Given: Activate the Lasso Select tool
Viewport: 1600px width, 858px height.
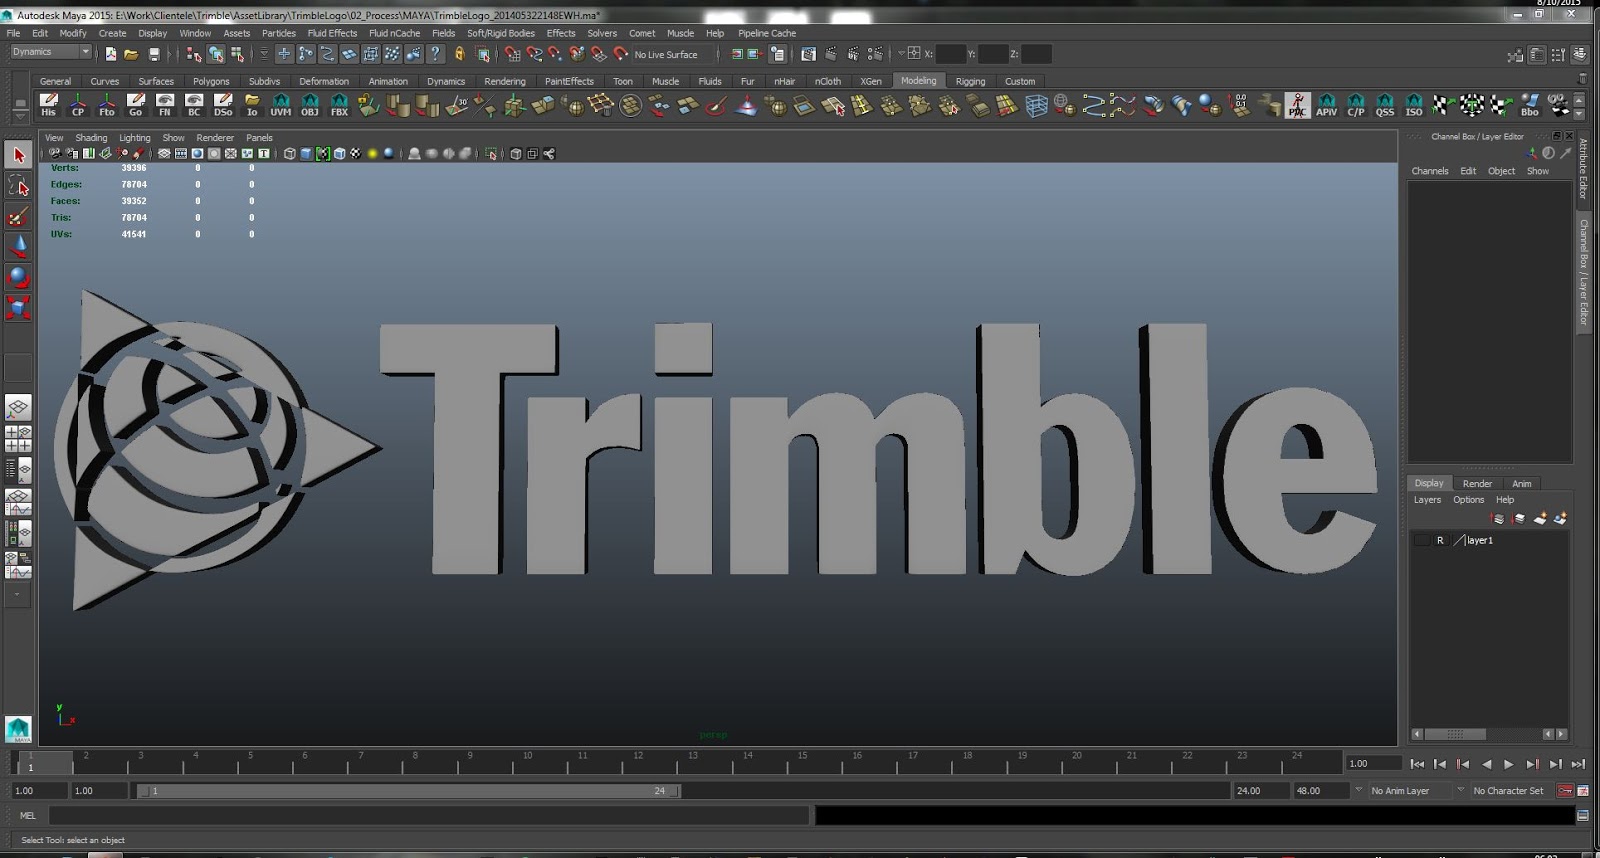Looking at the screenshot, I should click(18, 186).
